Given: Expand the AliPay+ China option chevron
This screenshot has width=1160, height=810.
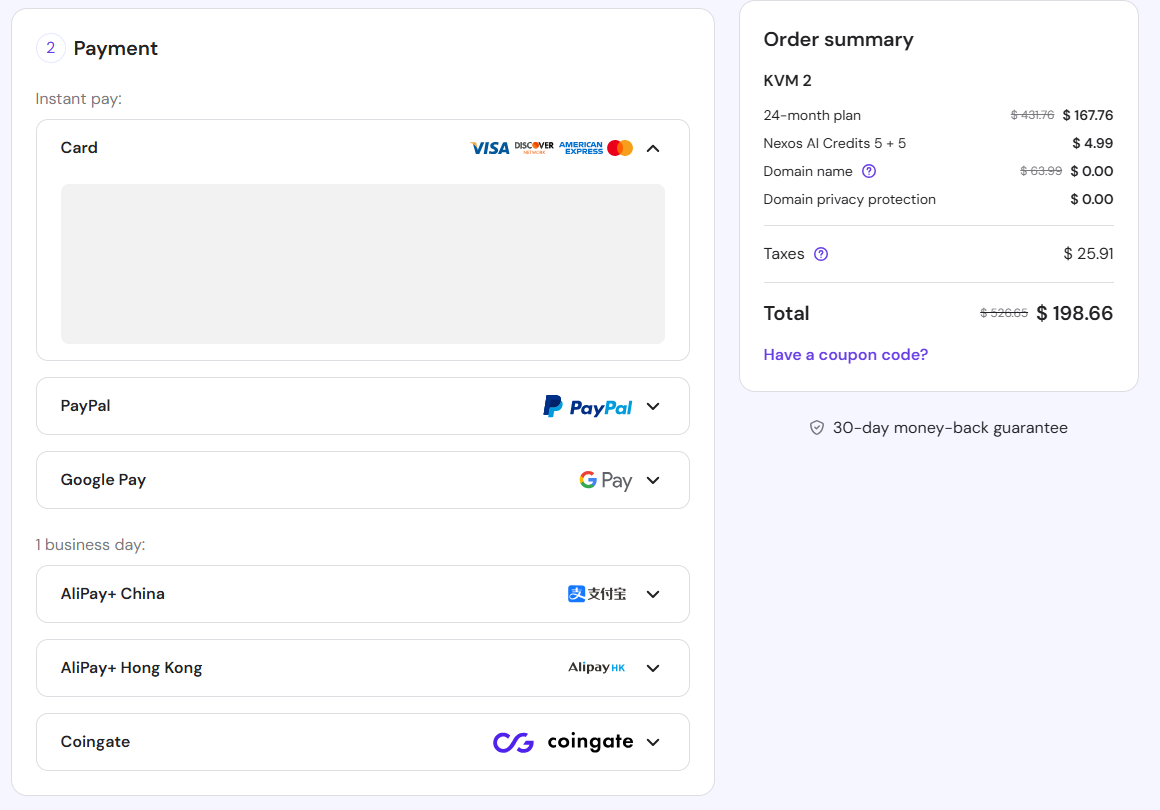Looking at the screenshot, I should coord(652,594).
